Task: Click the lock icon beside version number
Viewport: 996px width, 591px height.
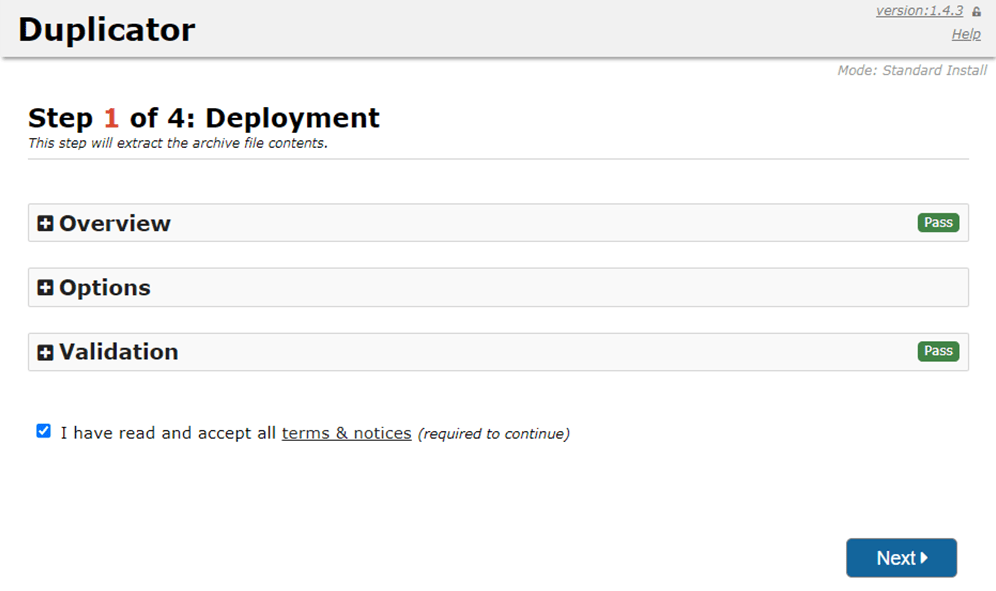Action: click(976, 11)
